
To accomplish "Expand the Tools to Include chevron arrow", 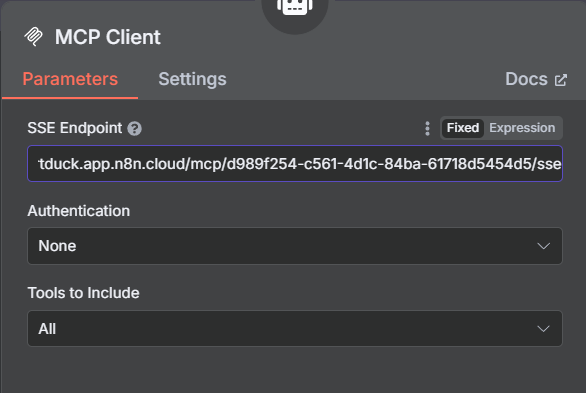I will click(x=543, y=329).
